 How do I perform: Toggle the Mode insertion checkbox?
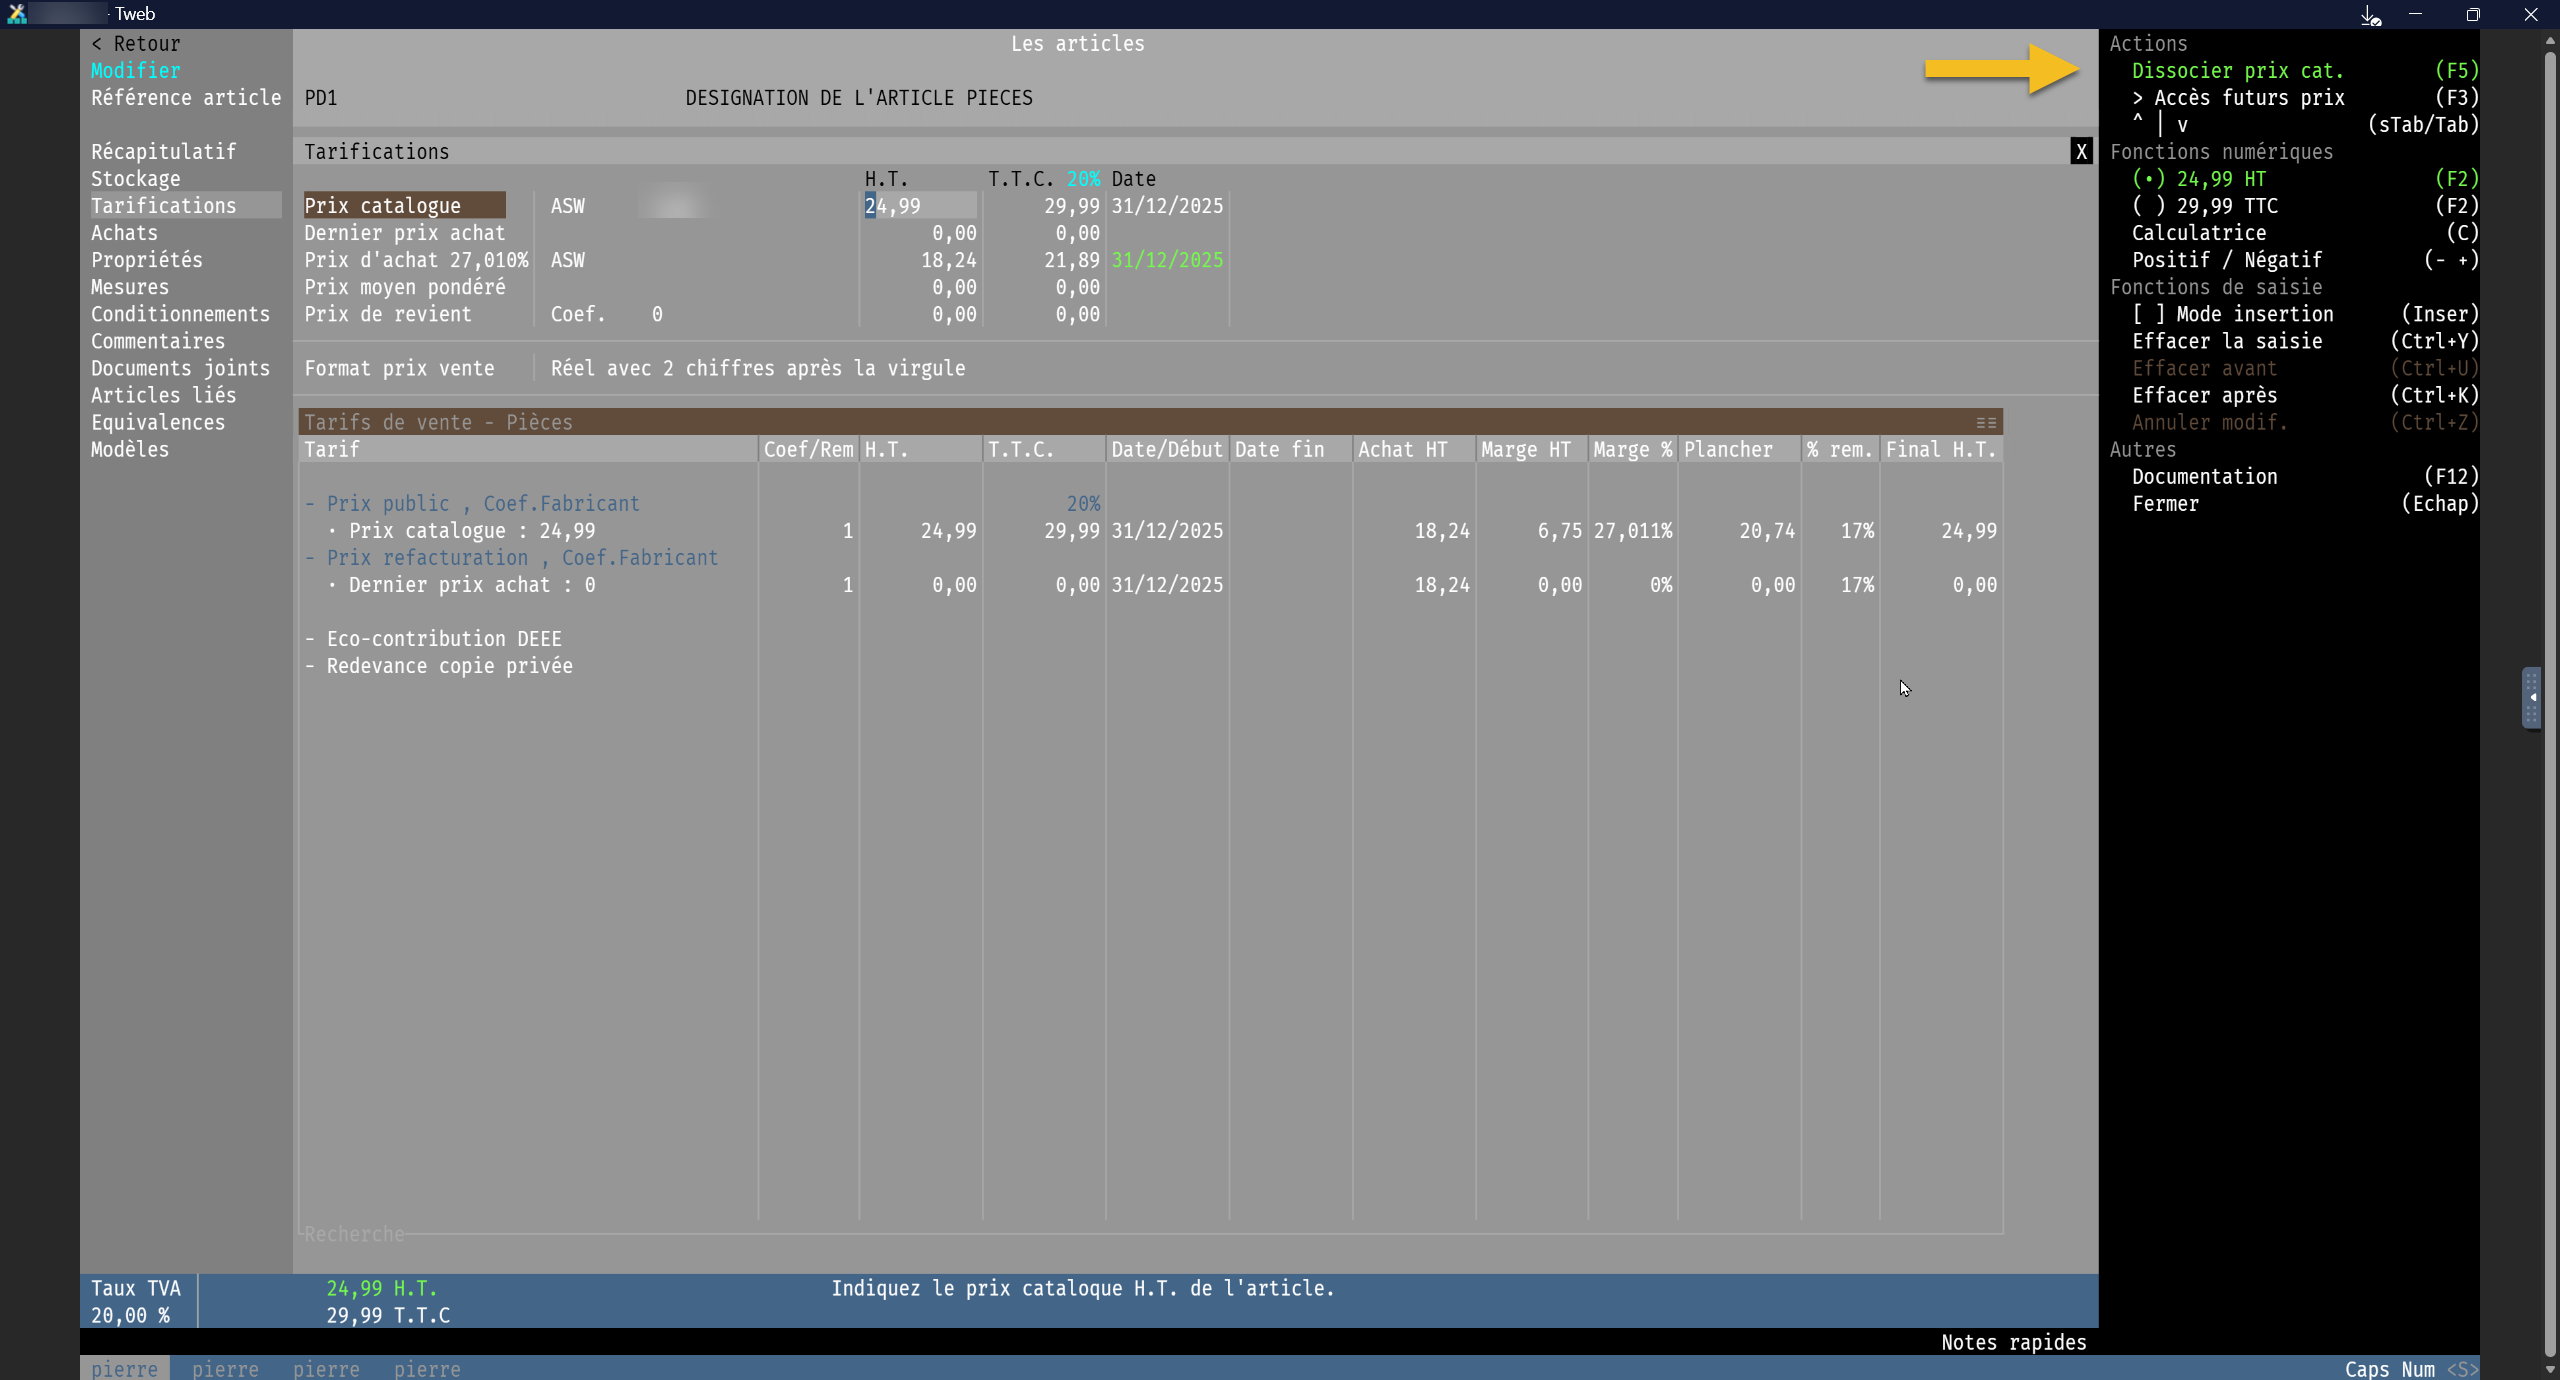2148,314
